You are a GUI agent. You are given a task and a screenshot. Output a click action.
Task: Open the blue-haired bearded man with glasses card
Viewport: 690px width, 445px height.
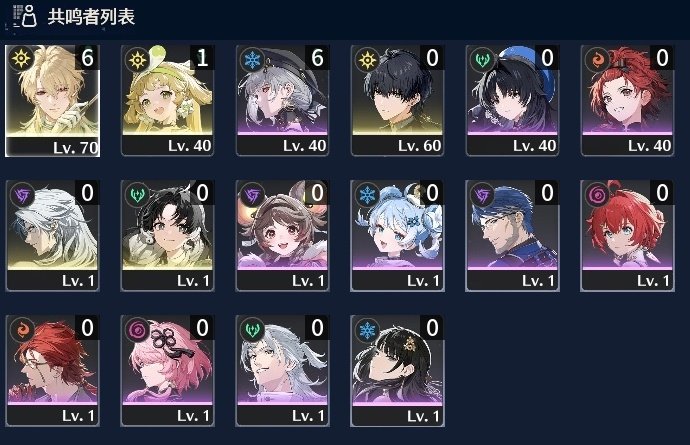click(512, 236)
